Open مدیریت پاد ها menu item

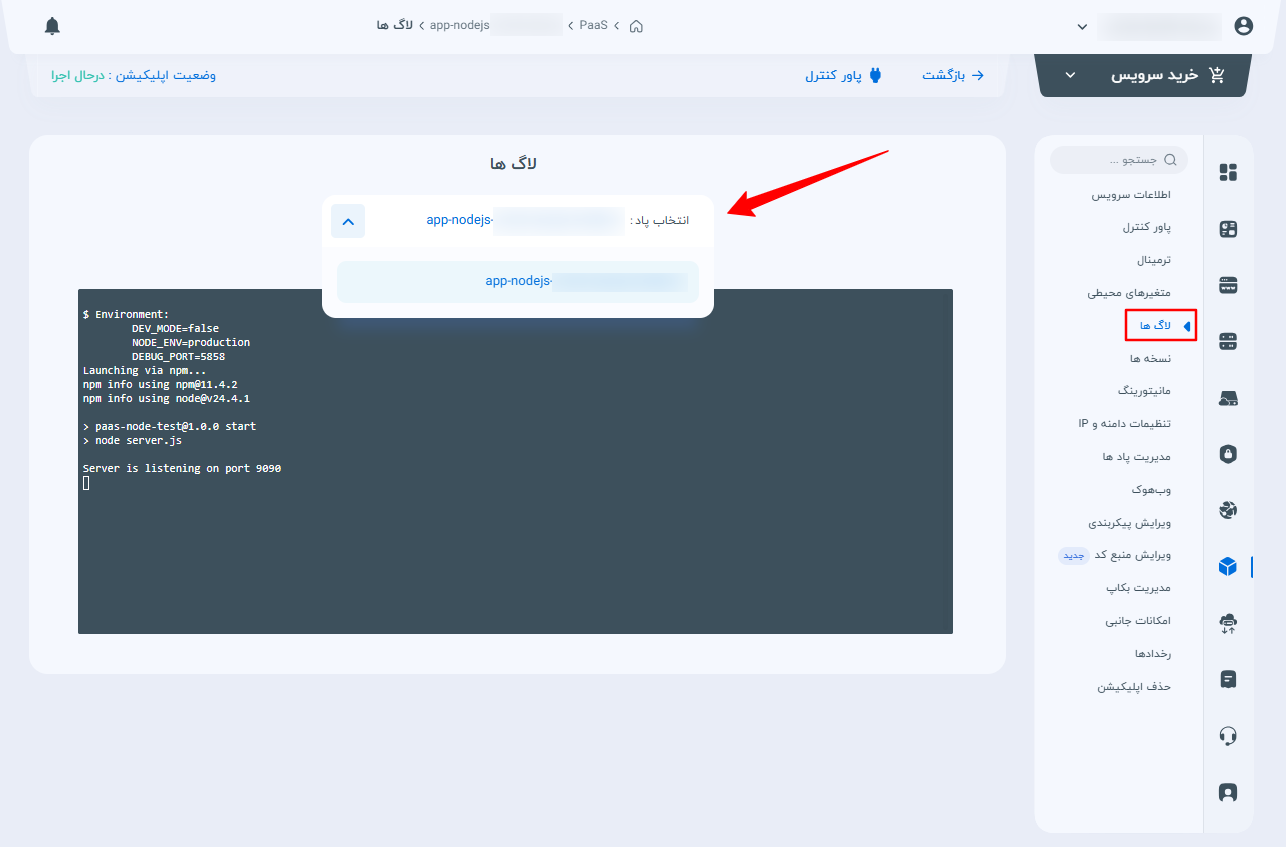point(1136,456)
